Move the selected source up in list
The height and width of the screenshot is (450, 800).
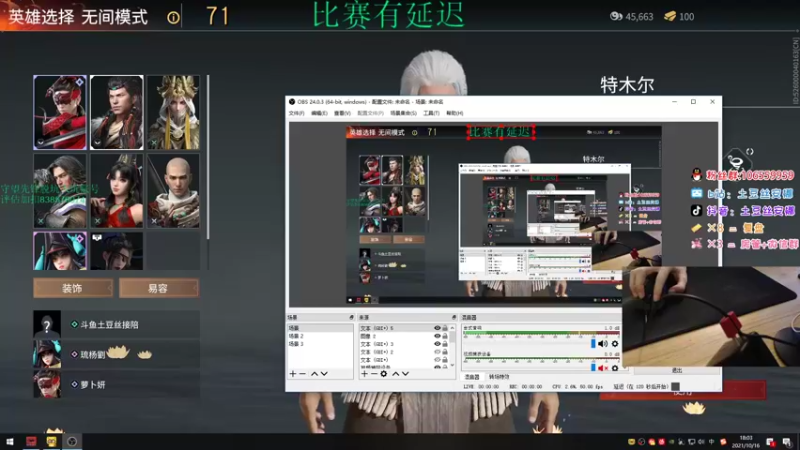(395, 374)
